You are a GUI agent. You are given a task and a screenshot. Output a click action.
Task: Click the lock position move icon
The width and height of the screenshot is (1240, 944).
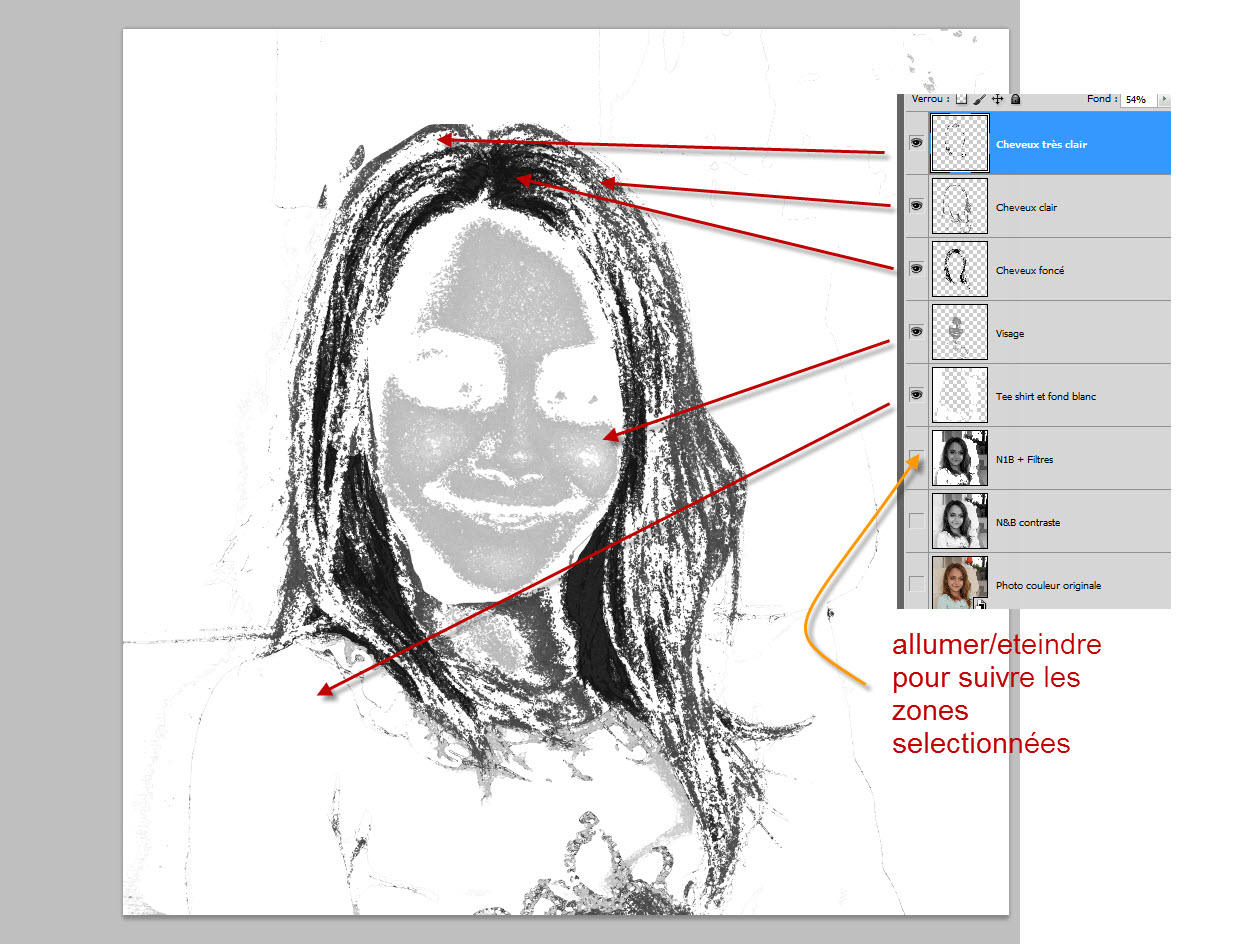998,100
